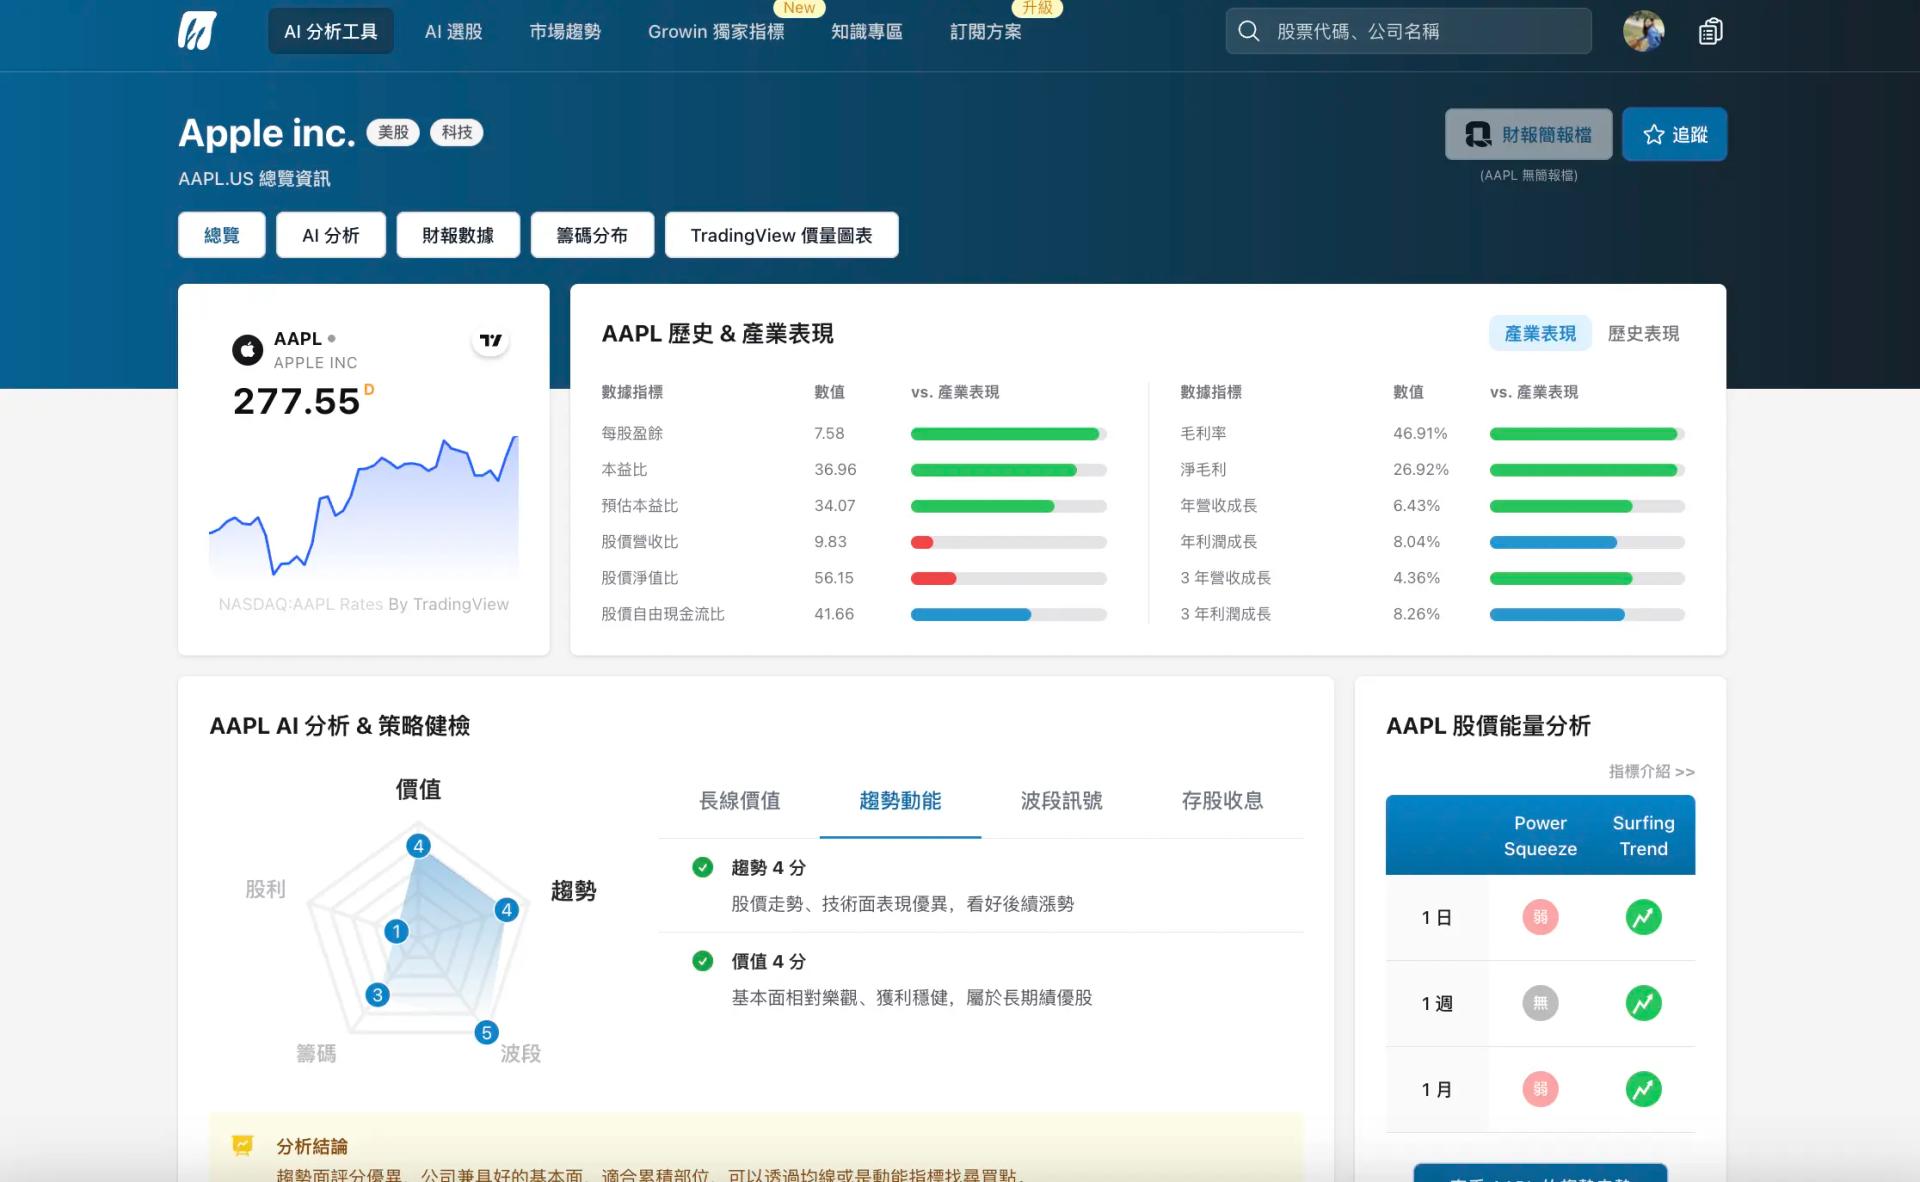Switch to 歷史表現 view toggle
Image resolution: width=1920 pixels, height=1182 pixels.
1643,334
